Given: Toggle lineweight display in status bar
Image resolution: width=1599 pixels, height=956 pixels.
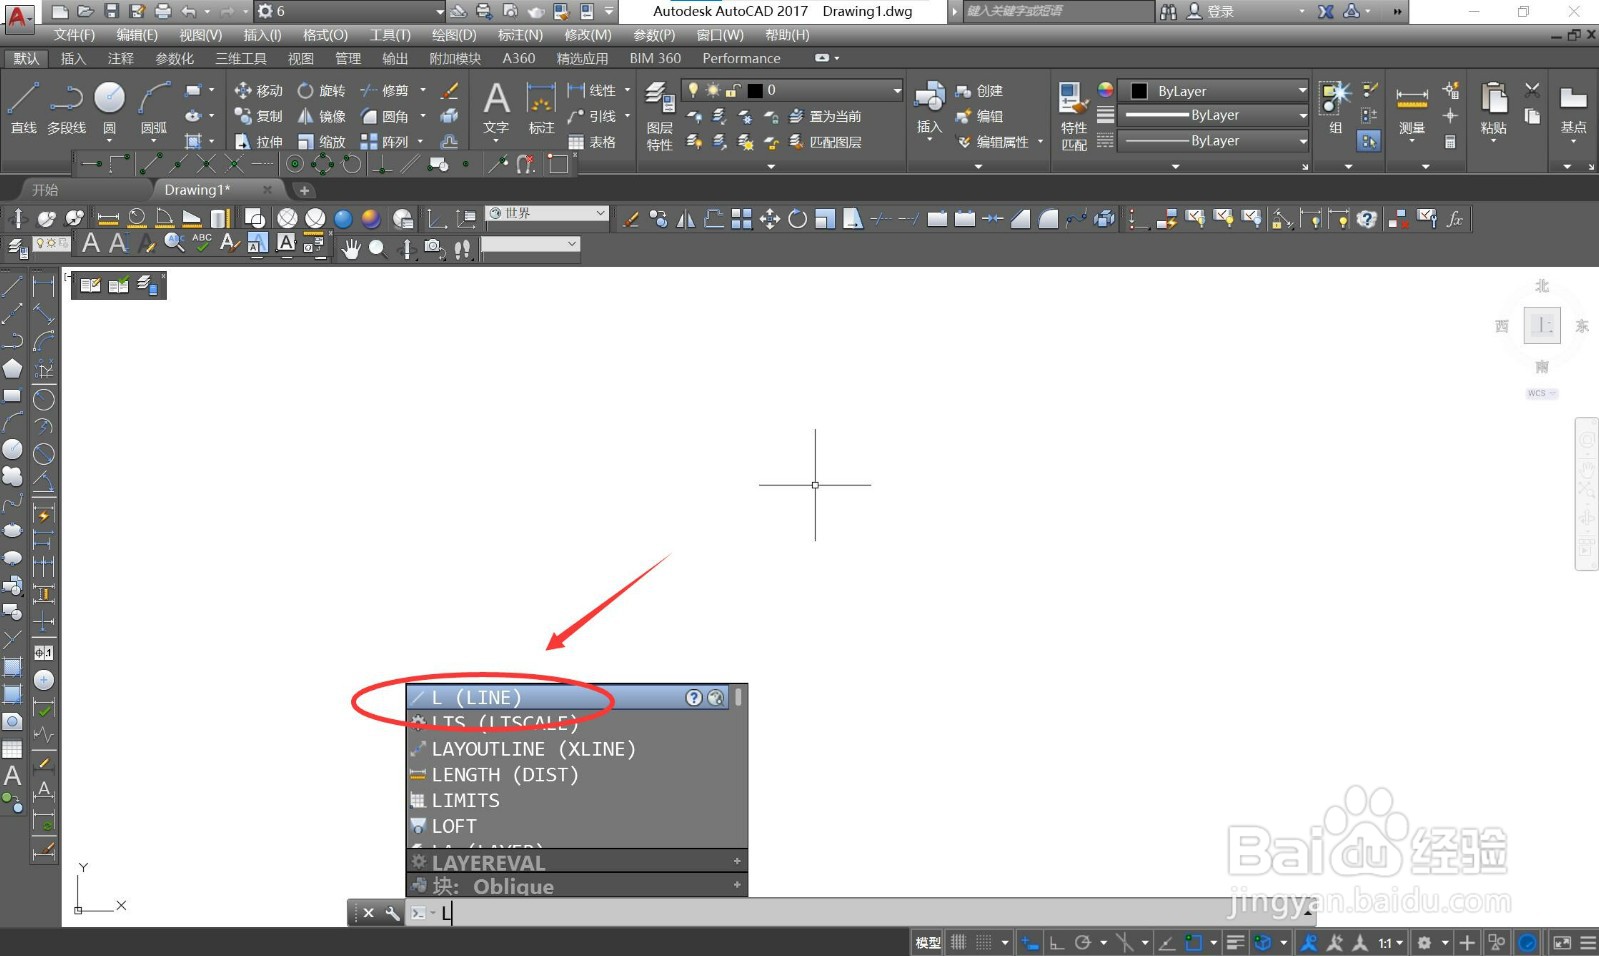Looking at the screenshot, I should [1235, 942].
